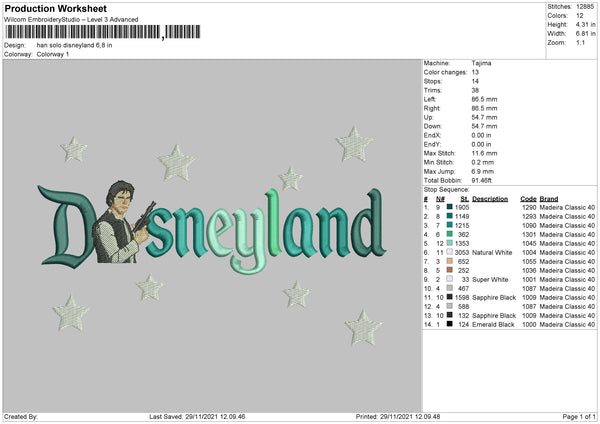Click the 'Colorway 1' value
This screenshot has height=424, width=600.
coord(53,54)
